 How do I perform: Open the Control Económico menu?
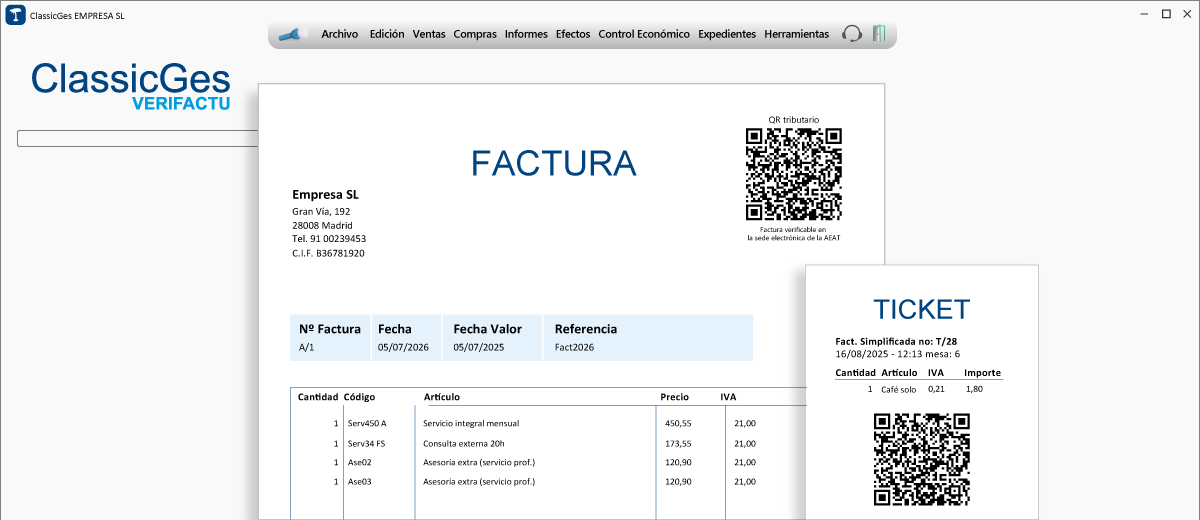pos(644,34)
